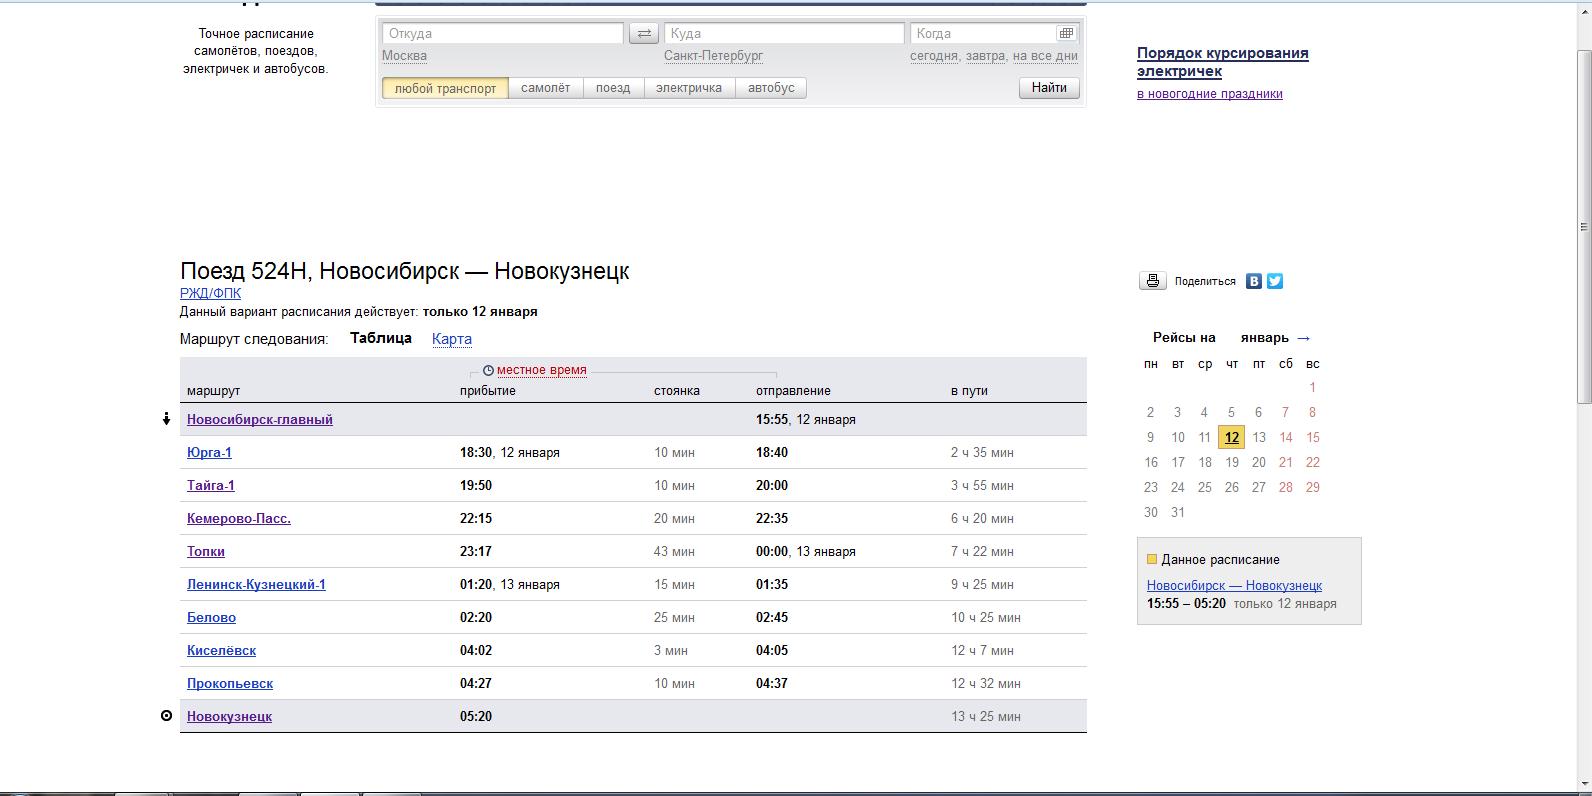Click into the Откуда departure input field
1592x796 pixels.
502,34
